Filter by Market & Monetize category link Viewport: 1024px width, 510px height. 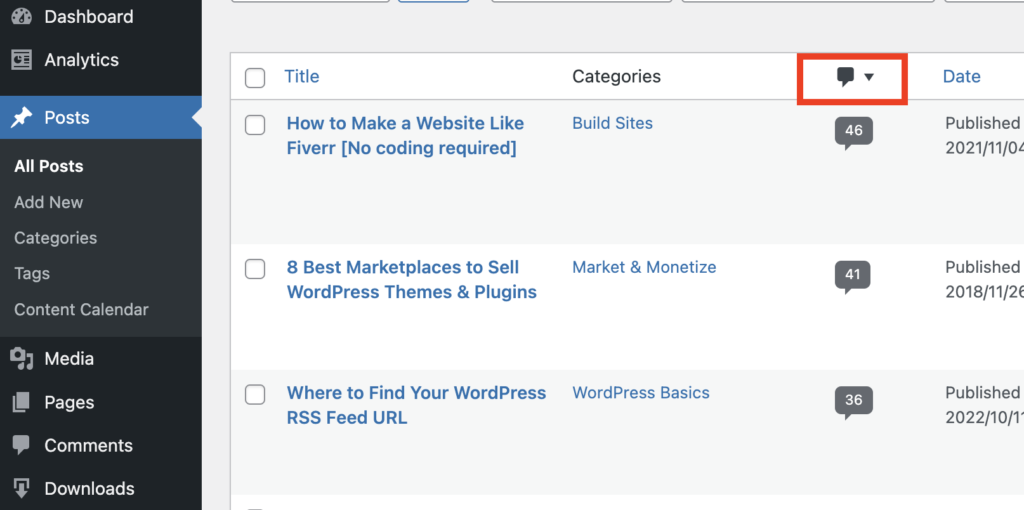click(644, 267)
